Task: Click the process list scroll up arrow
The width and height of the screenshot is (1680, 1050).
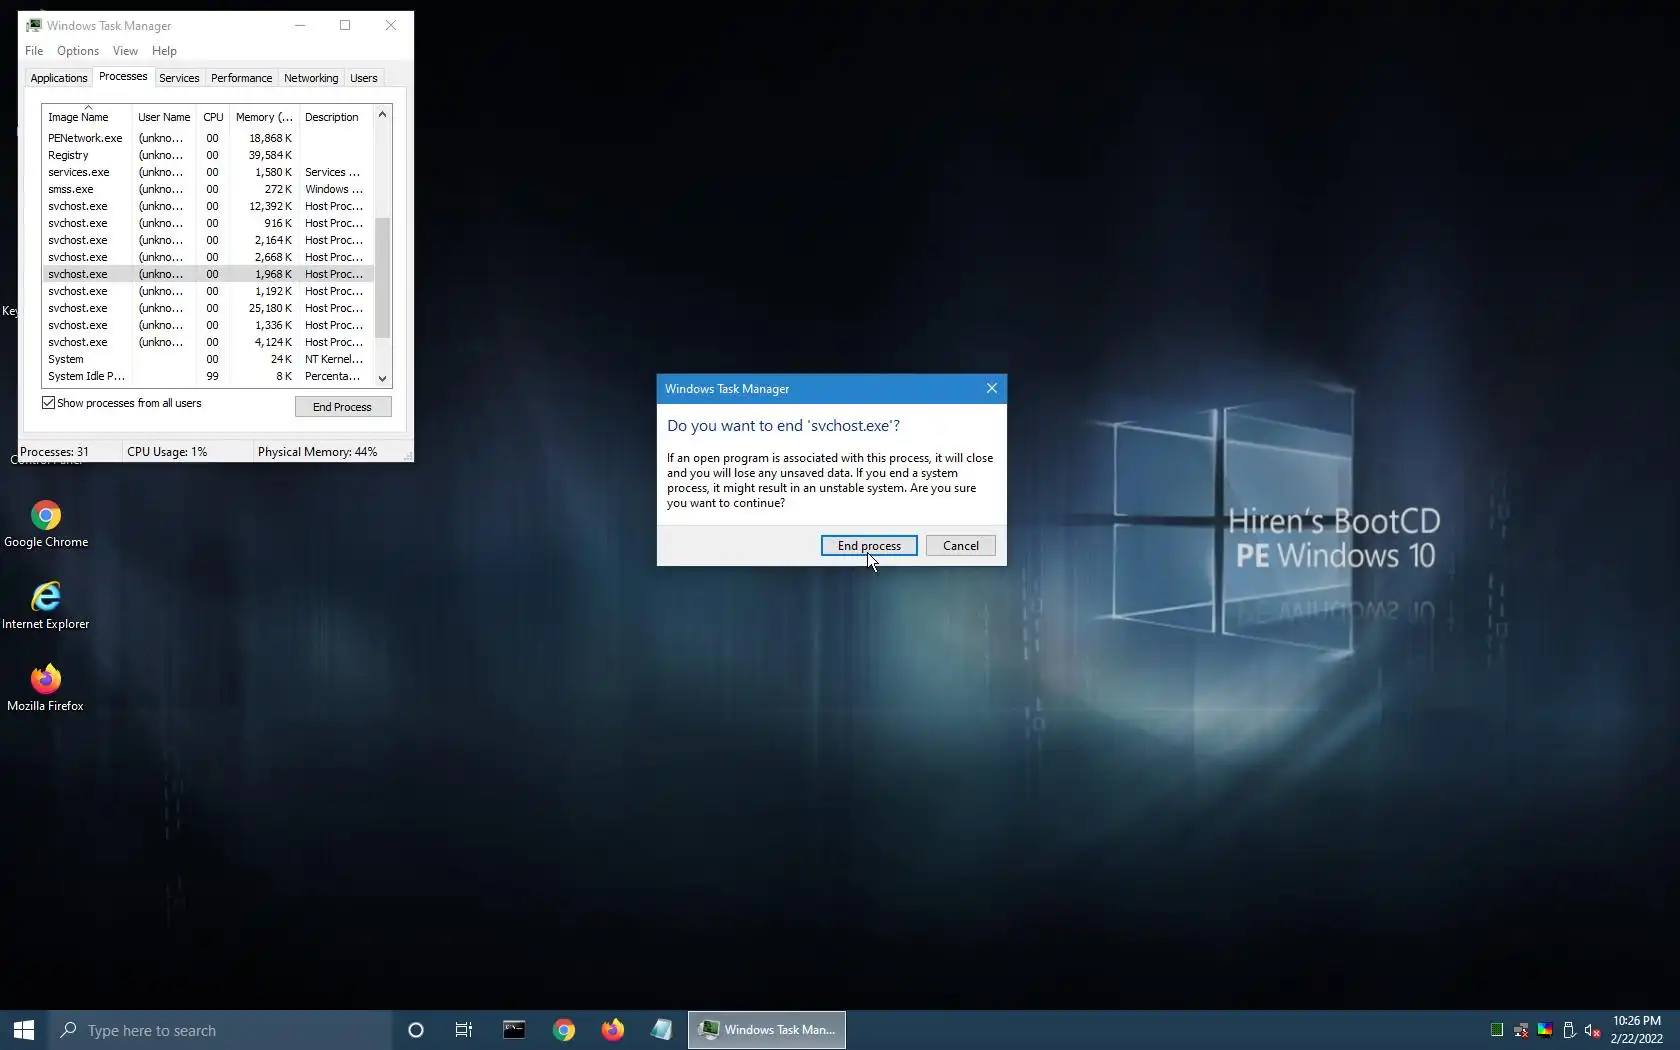Action: [382, 115]
